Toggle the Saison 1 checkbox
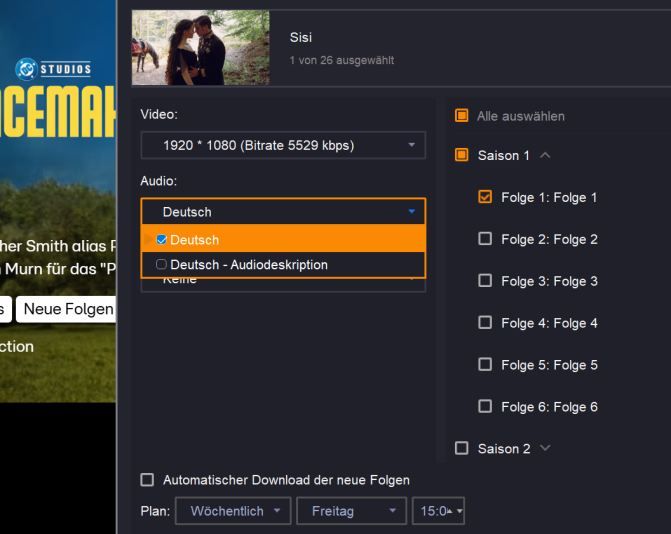671x534 pixels. coord(462,155)
